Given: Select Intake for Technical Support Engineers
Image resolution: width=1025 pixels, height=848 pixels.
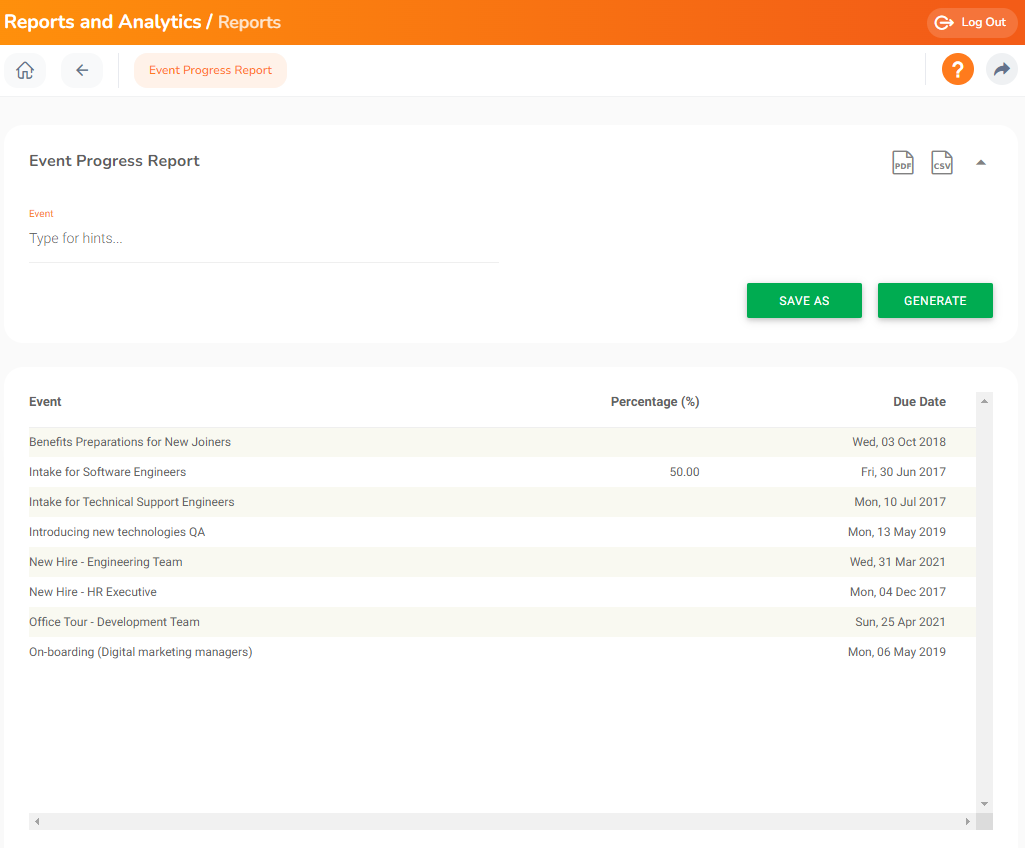Looking at the screenshot, I should coord(502,502).
